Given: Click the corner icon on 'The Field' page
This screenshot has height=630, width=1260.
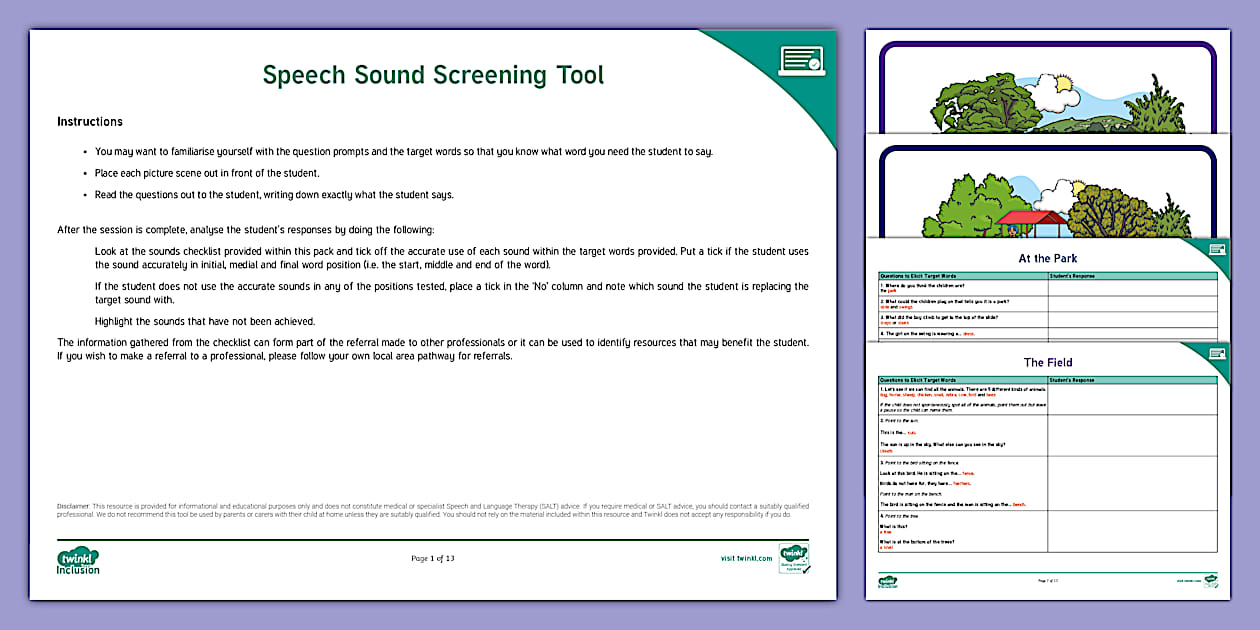Looking at the screenshot, I should (1216, 353).
